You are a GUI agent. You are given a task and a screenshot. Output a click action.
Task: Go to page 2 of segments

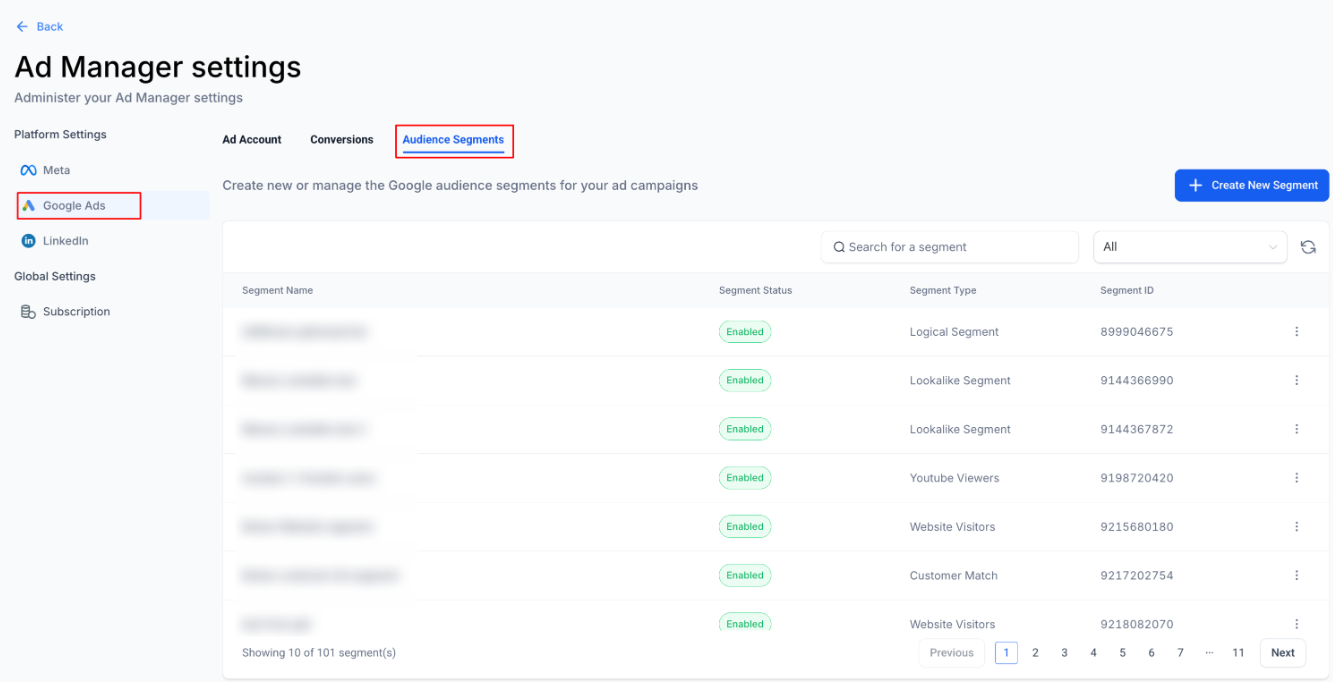click(x=1035, y=653)
